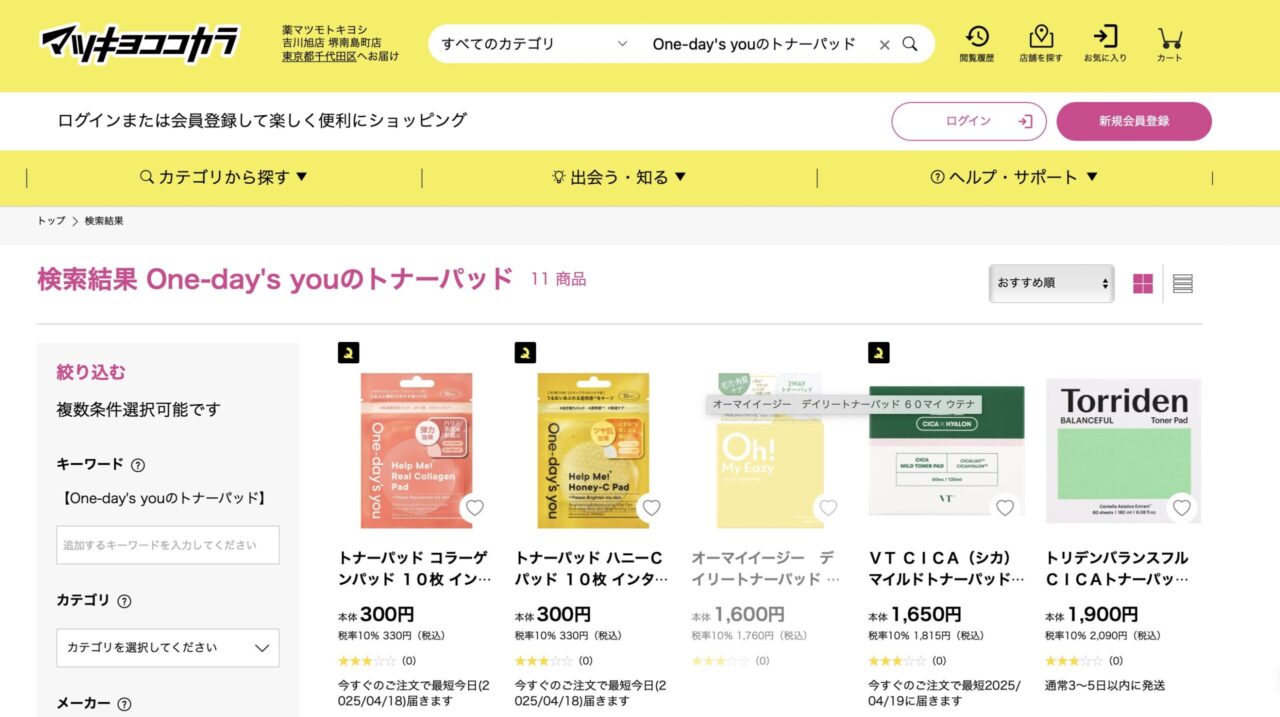Open the shopping cart icon
This screenshot has width=1280, height=717.
tap(1169, 44)
